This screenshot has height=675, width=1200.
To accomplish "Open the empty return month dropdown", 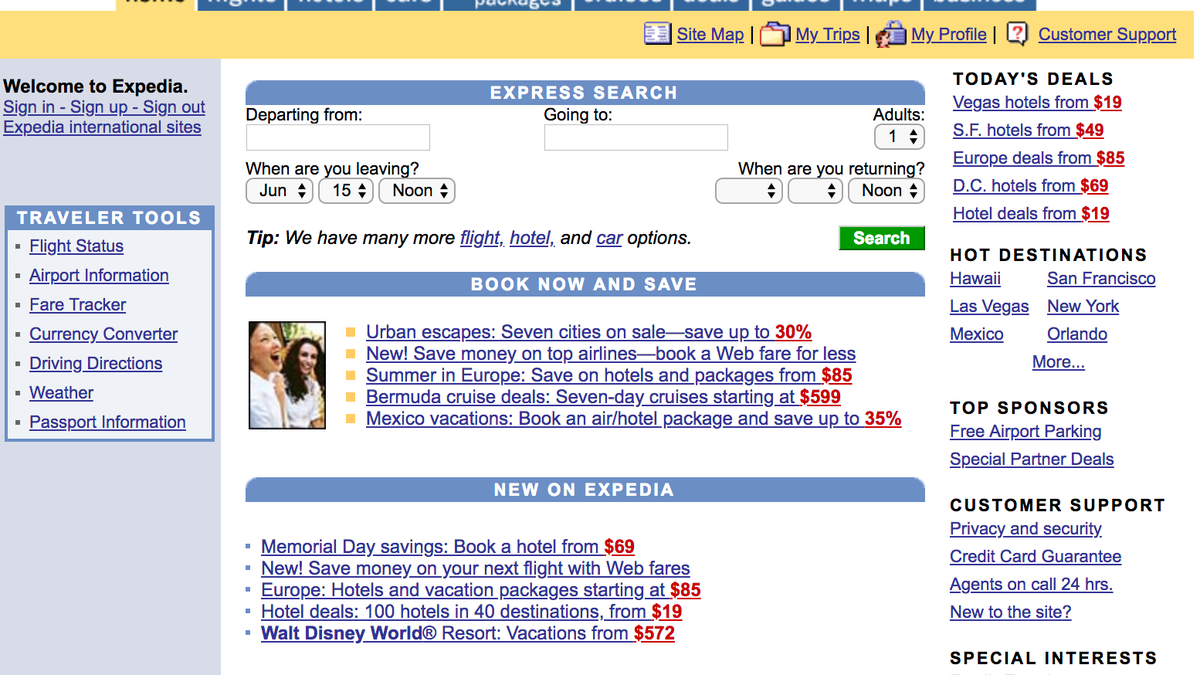I will [749, 190].
